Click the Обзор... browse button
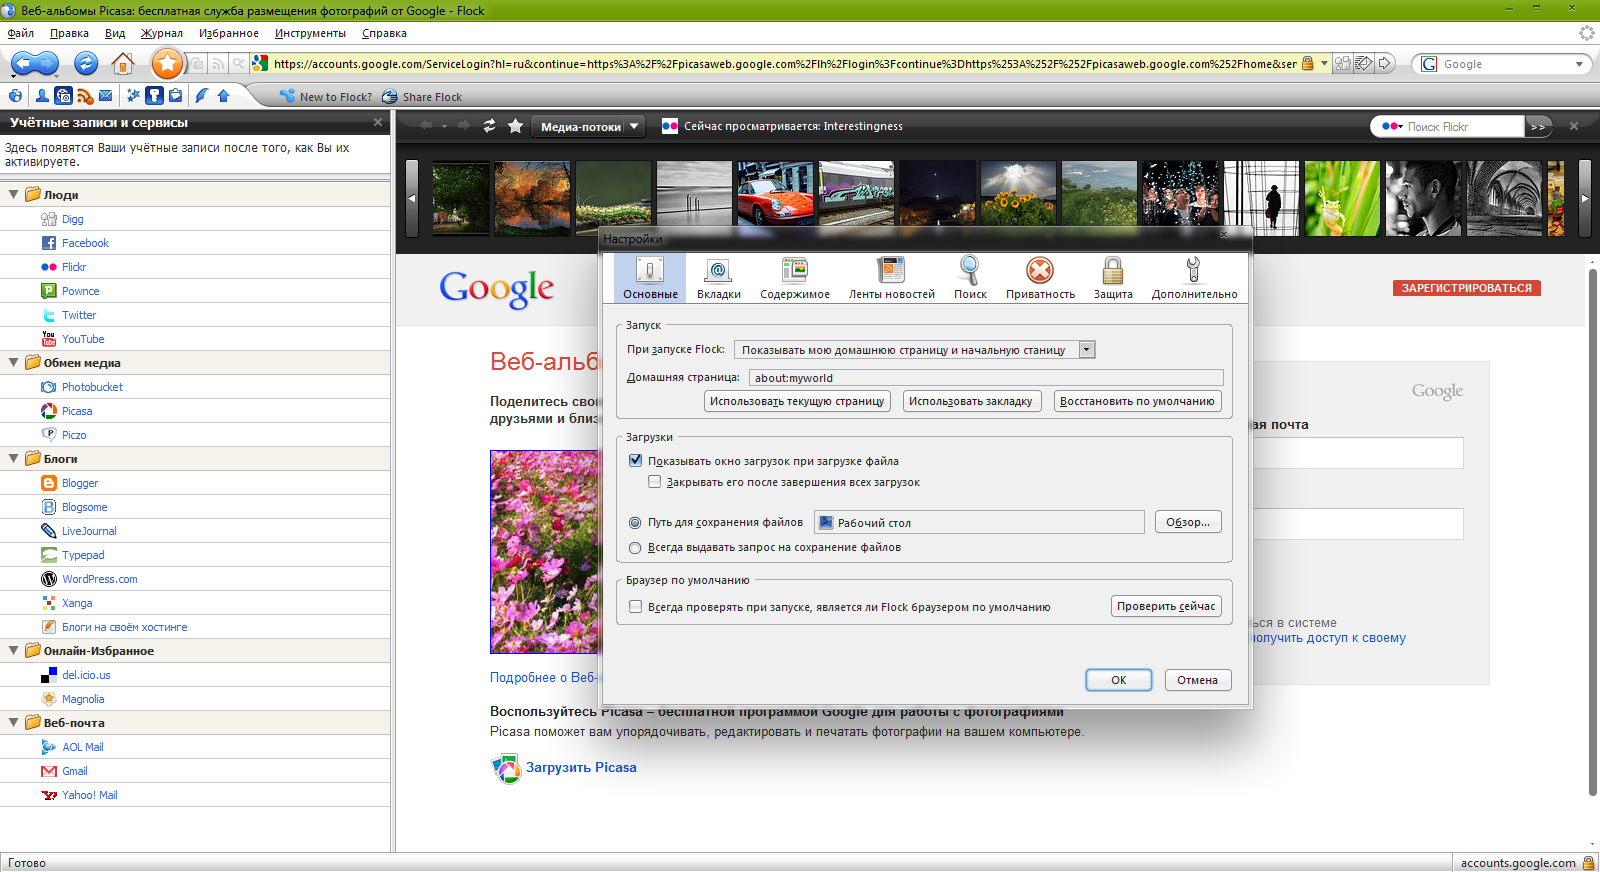1600x872 pixels. tap(1188, 522)
